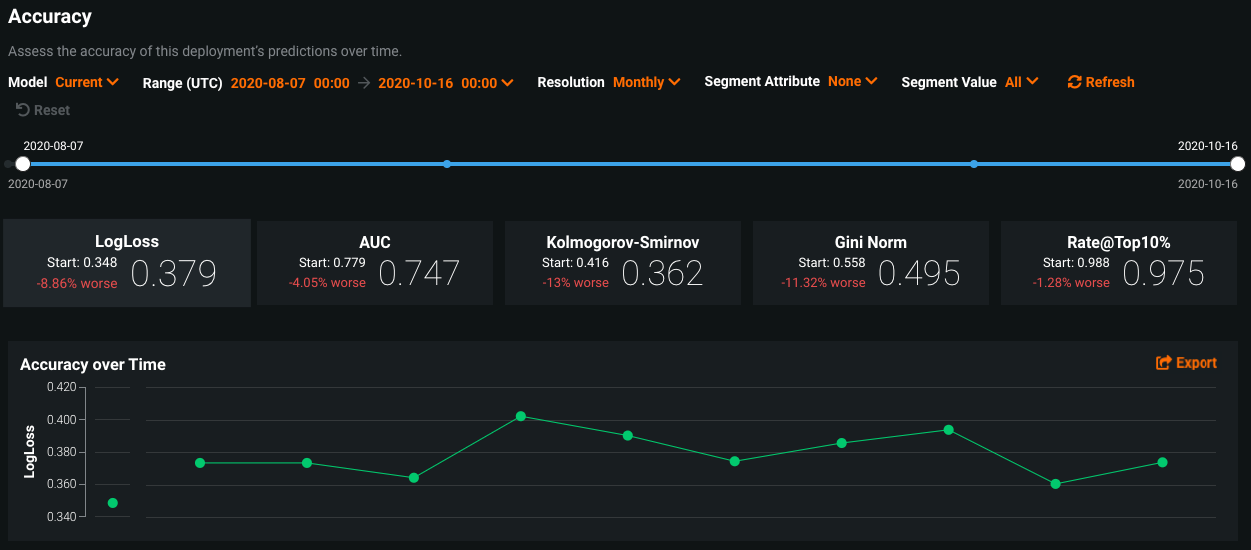Open the Segment Value All dropdown
Viewport: 1251px width, 550px height.
pos(1021,82)
